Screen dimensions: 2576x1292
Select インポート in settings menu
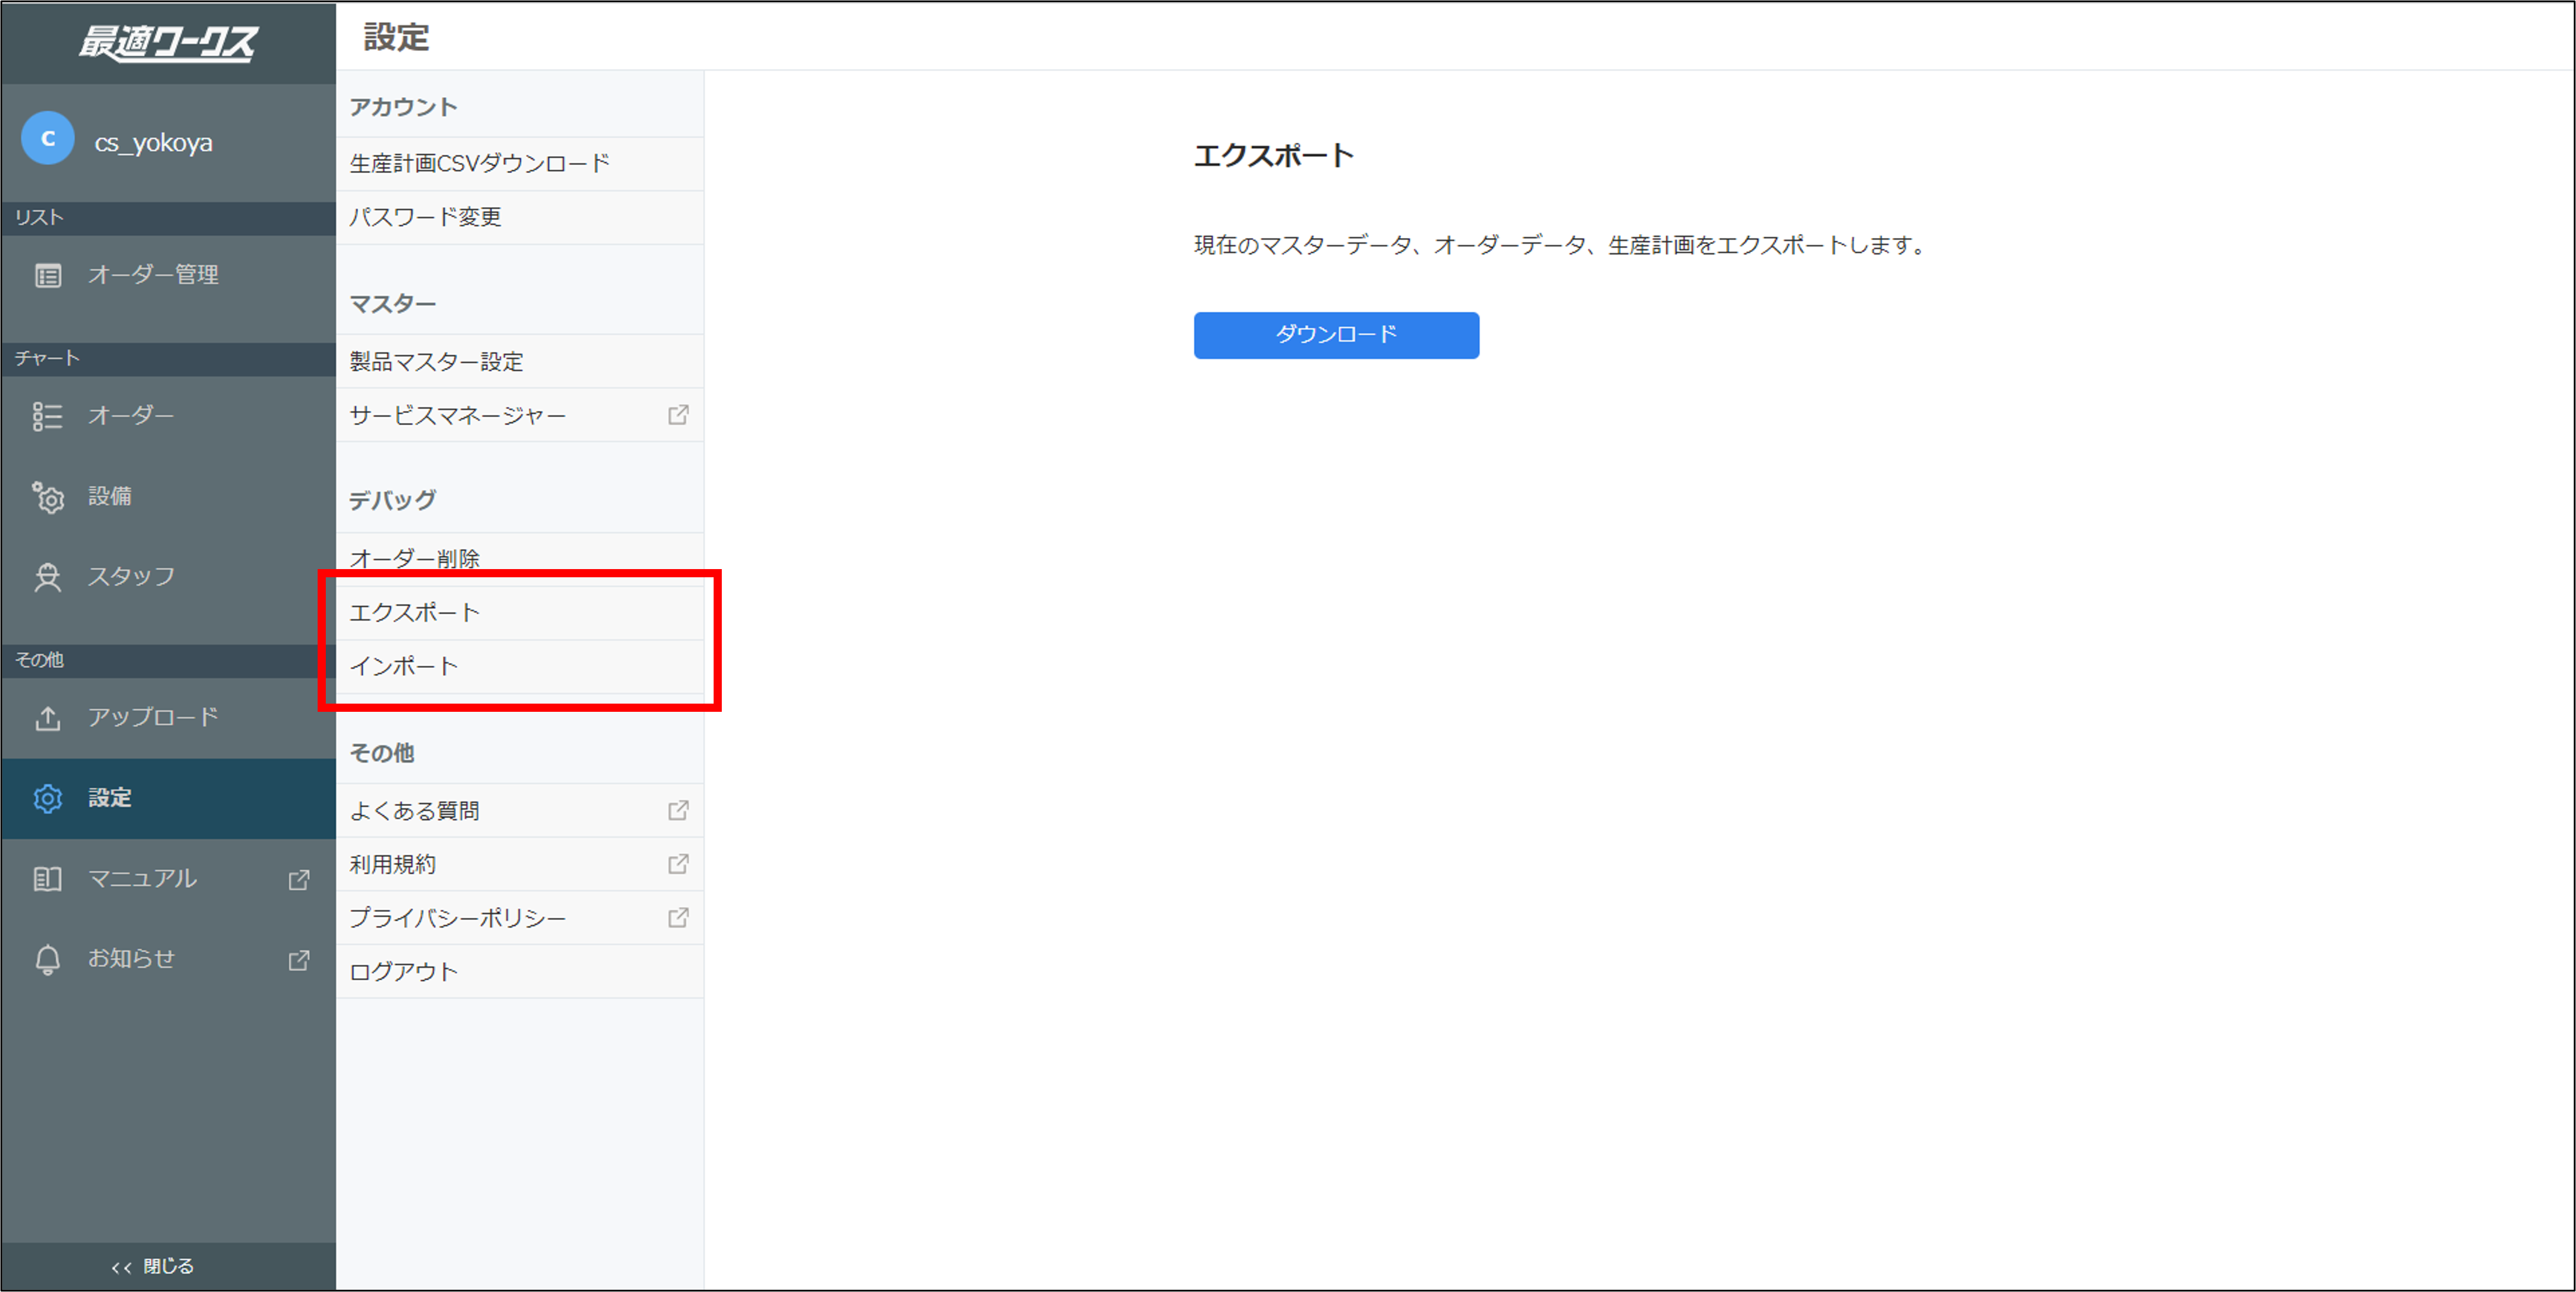click(520, 666)
